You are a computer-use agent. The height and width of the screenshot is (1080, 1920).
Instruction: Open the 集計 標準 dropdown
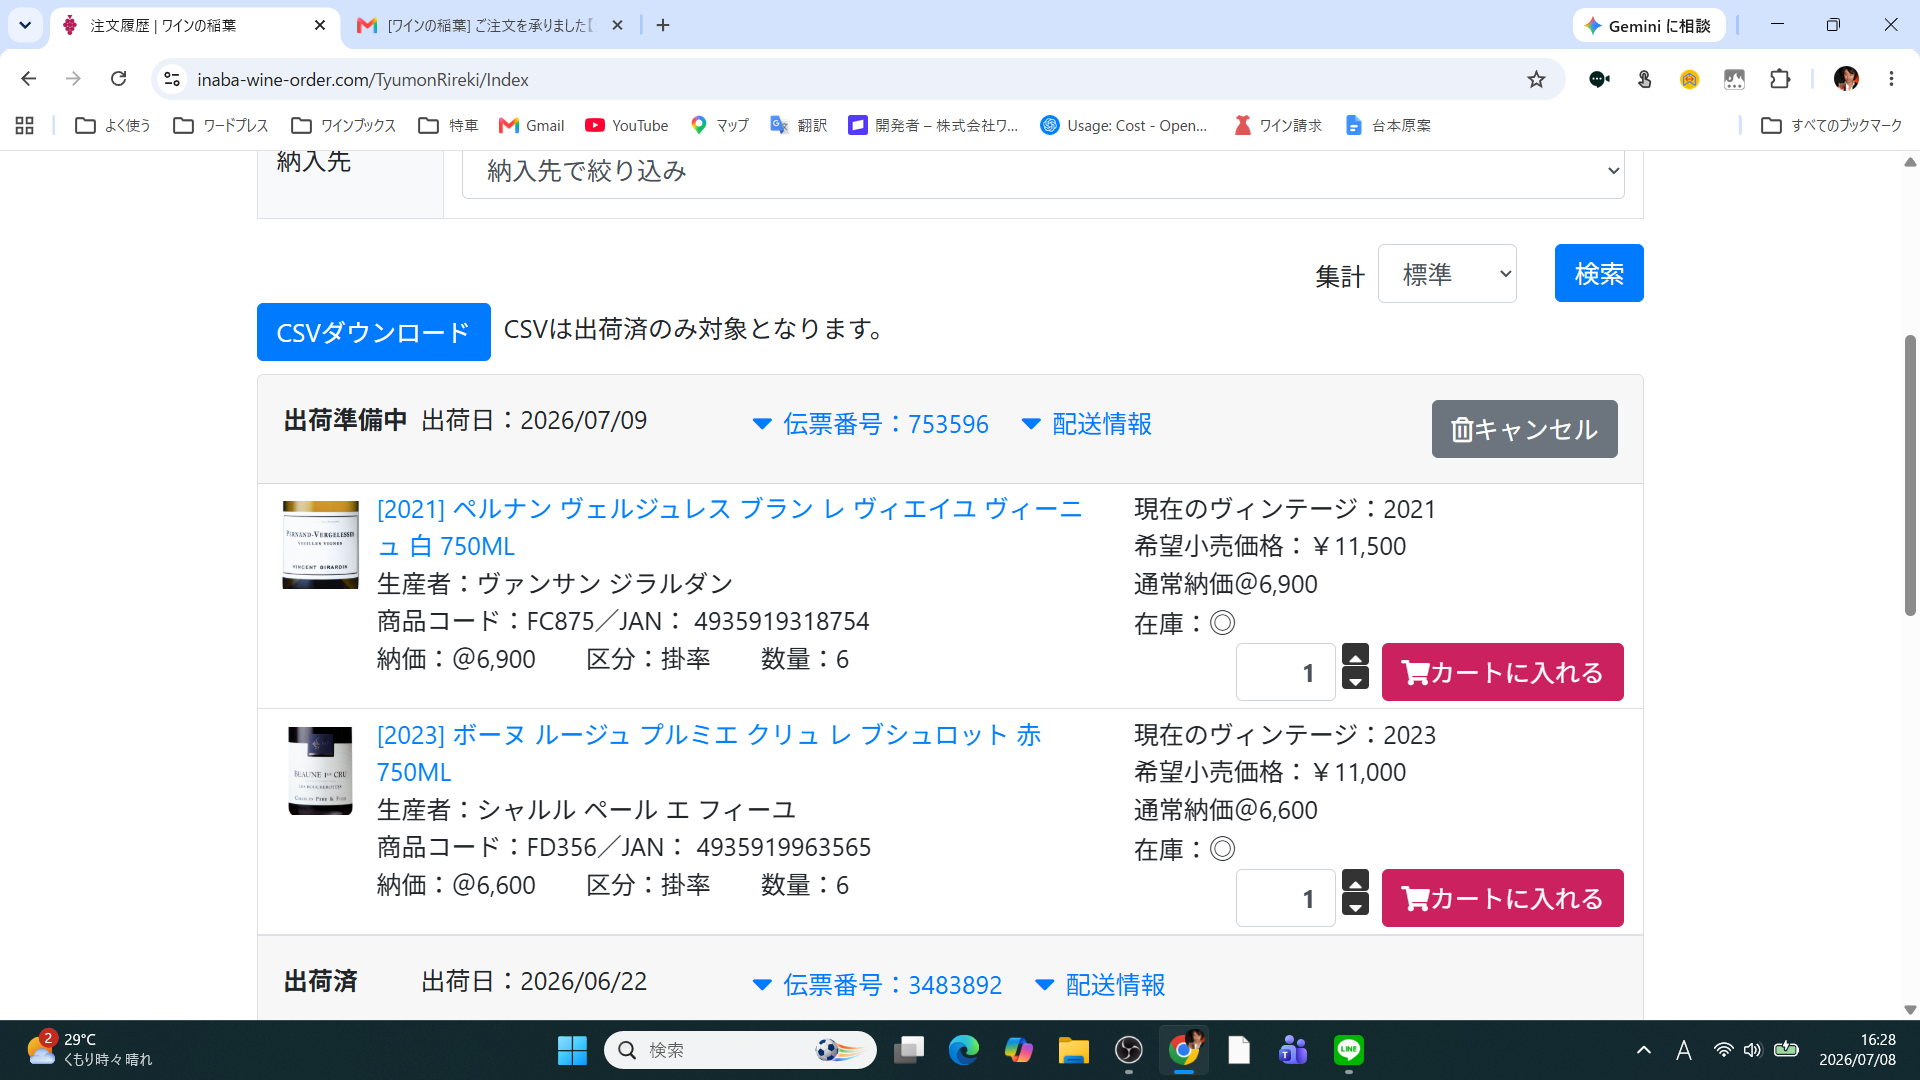point(1447,274)
